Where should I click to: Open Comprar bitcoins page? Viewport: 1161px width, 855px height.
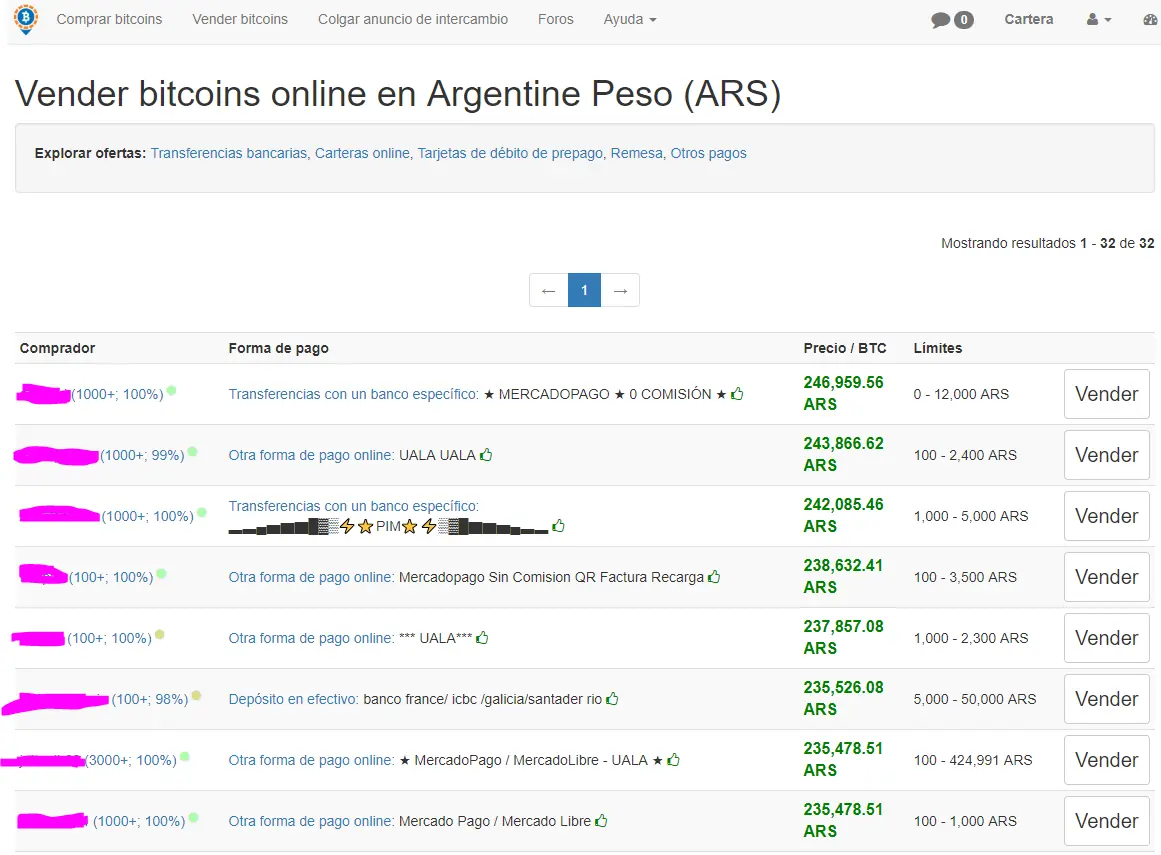tap(109, 19)
